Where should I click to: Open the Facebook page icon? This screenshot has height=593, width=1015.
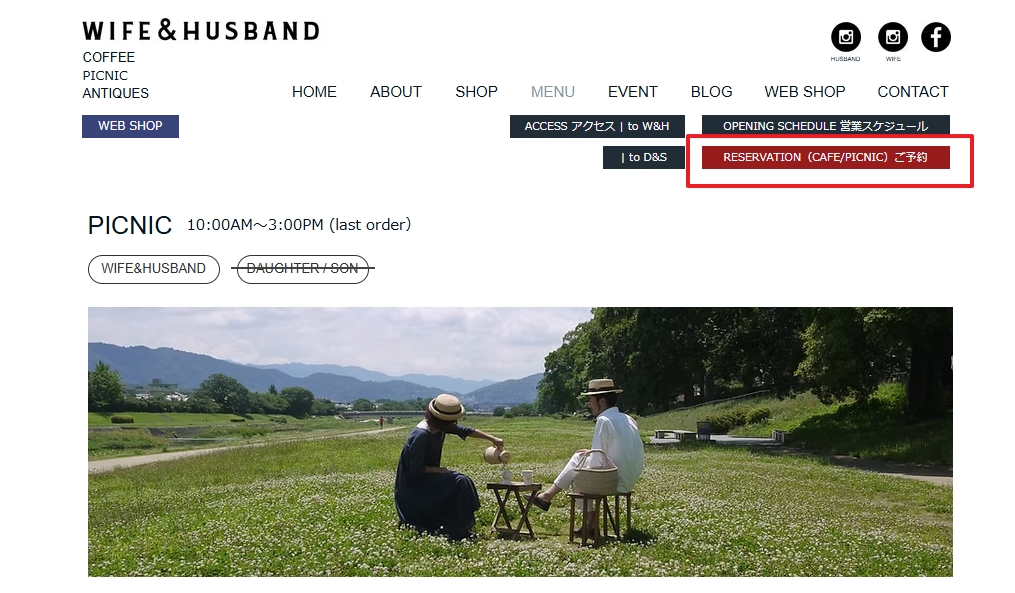point(935,37)
